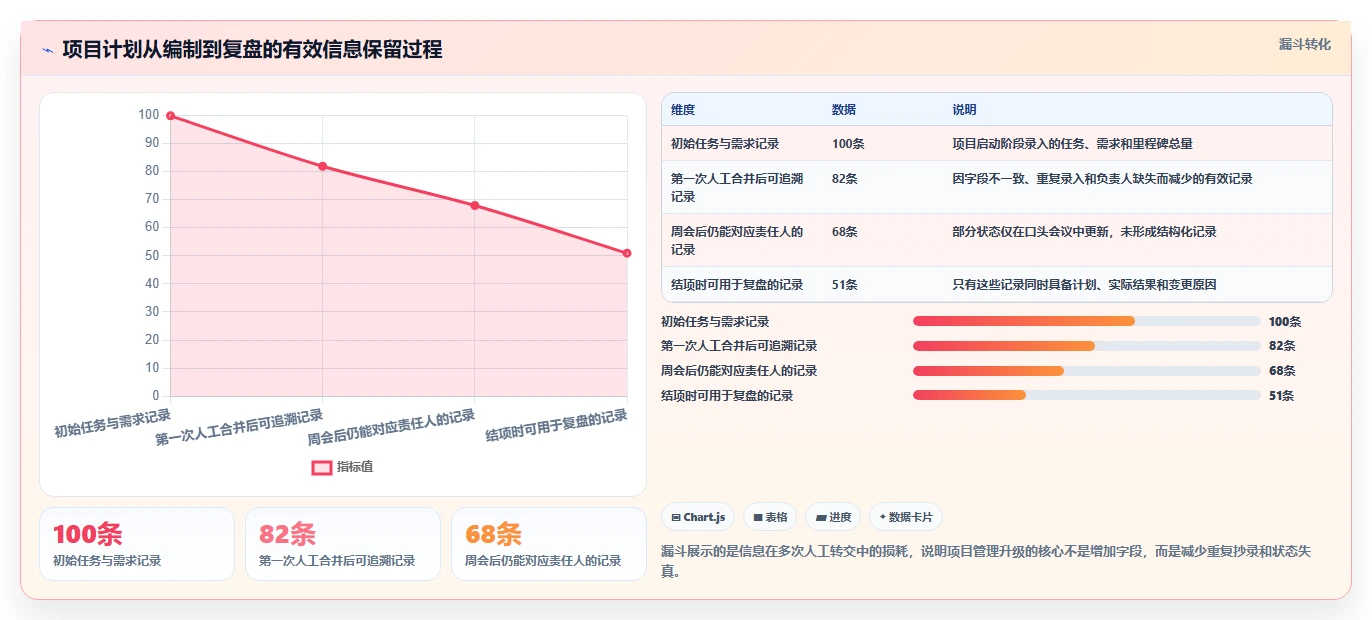Click the 维度 column header

[x=683, y=110]
